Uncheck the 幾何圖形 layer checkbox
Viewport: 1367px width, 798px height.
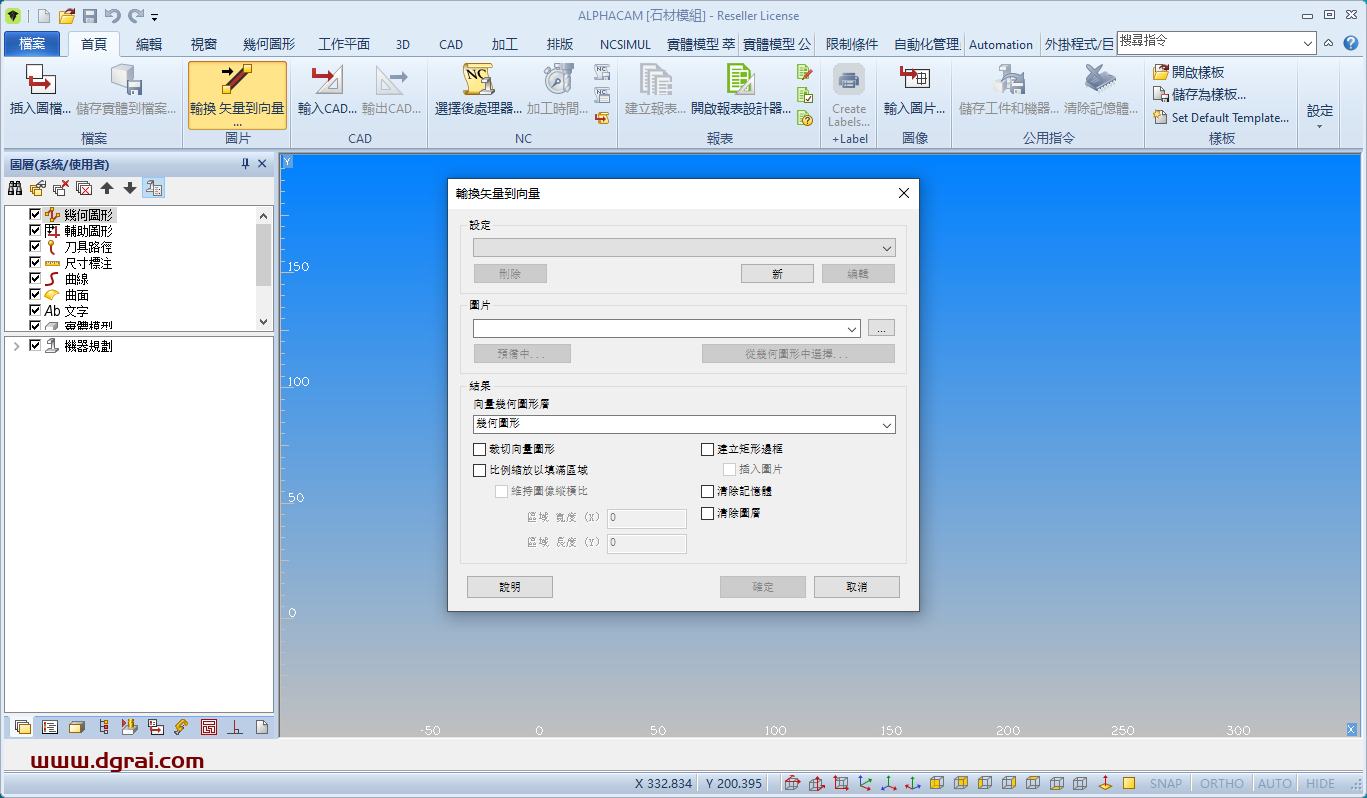pyautogui.click(x=35, y=215)
